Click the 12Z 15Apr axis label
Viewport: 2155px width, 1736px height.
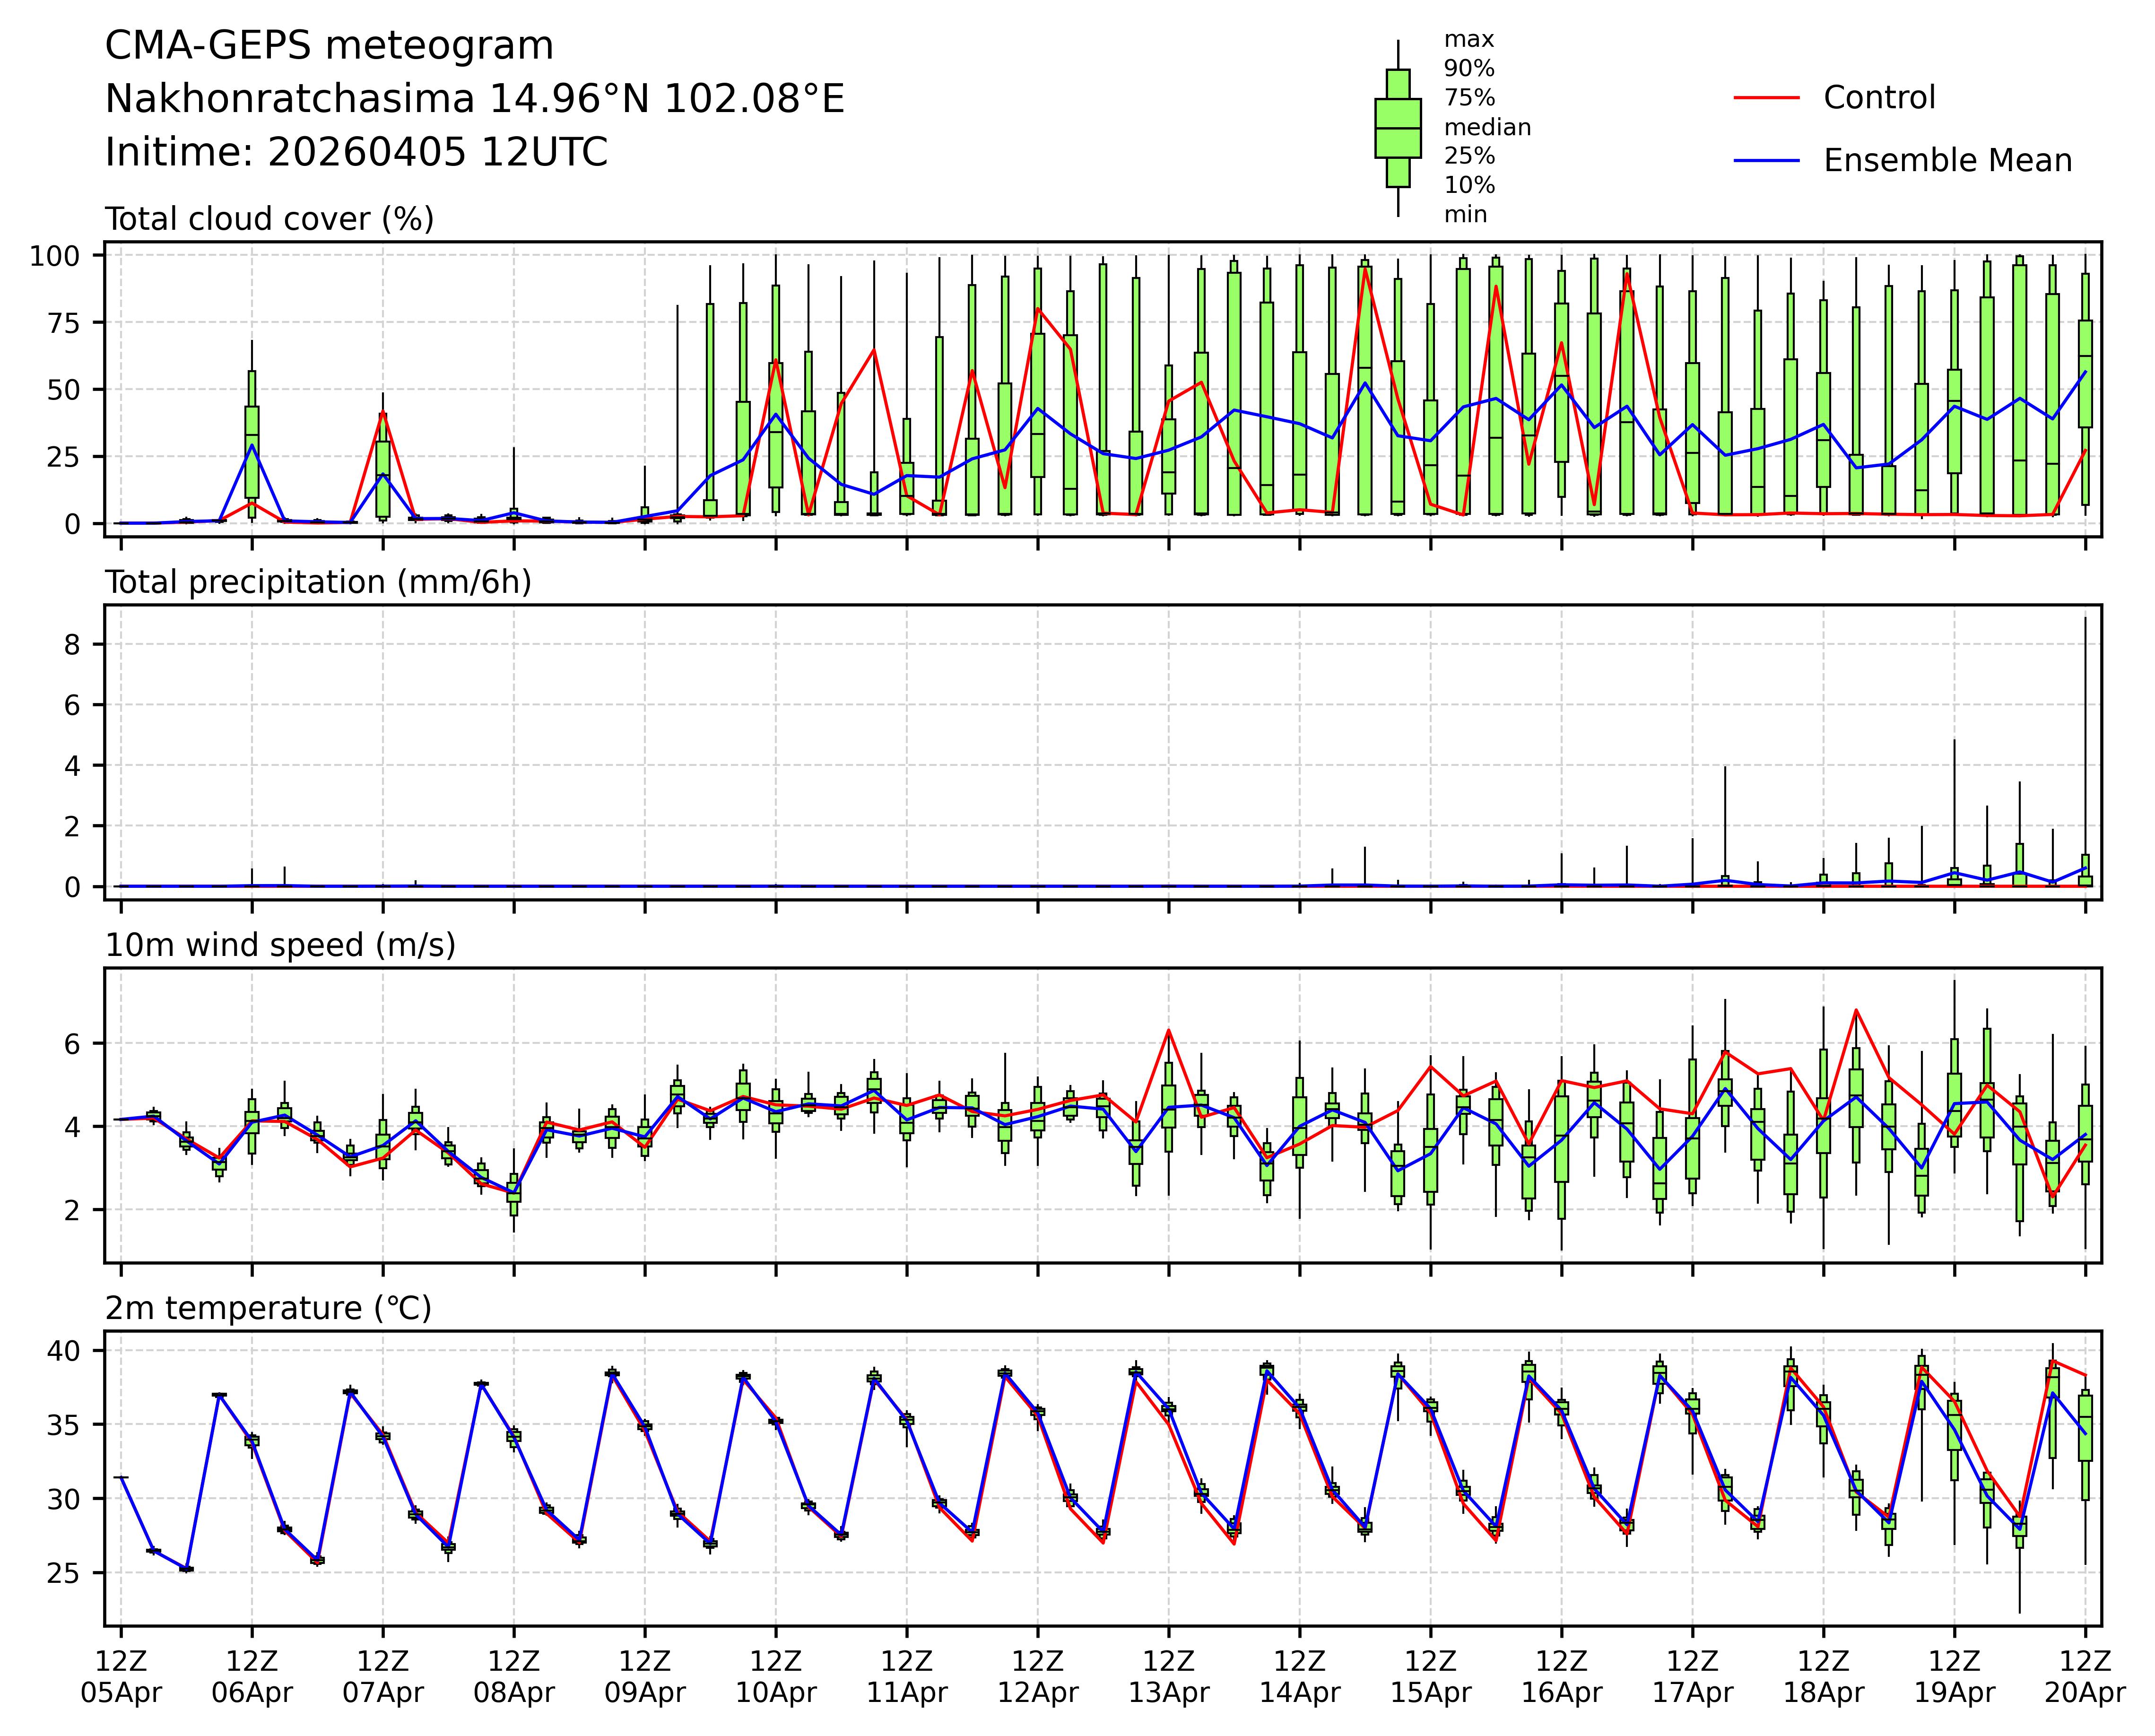(x=1430, y=1677)
